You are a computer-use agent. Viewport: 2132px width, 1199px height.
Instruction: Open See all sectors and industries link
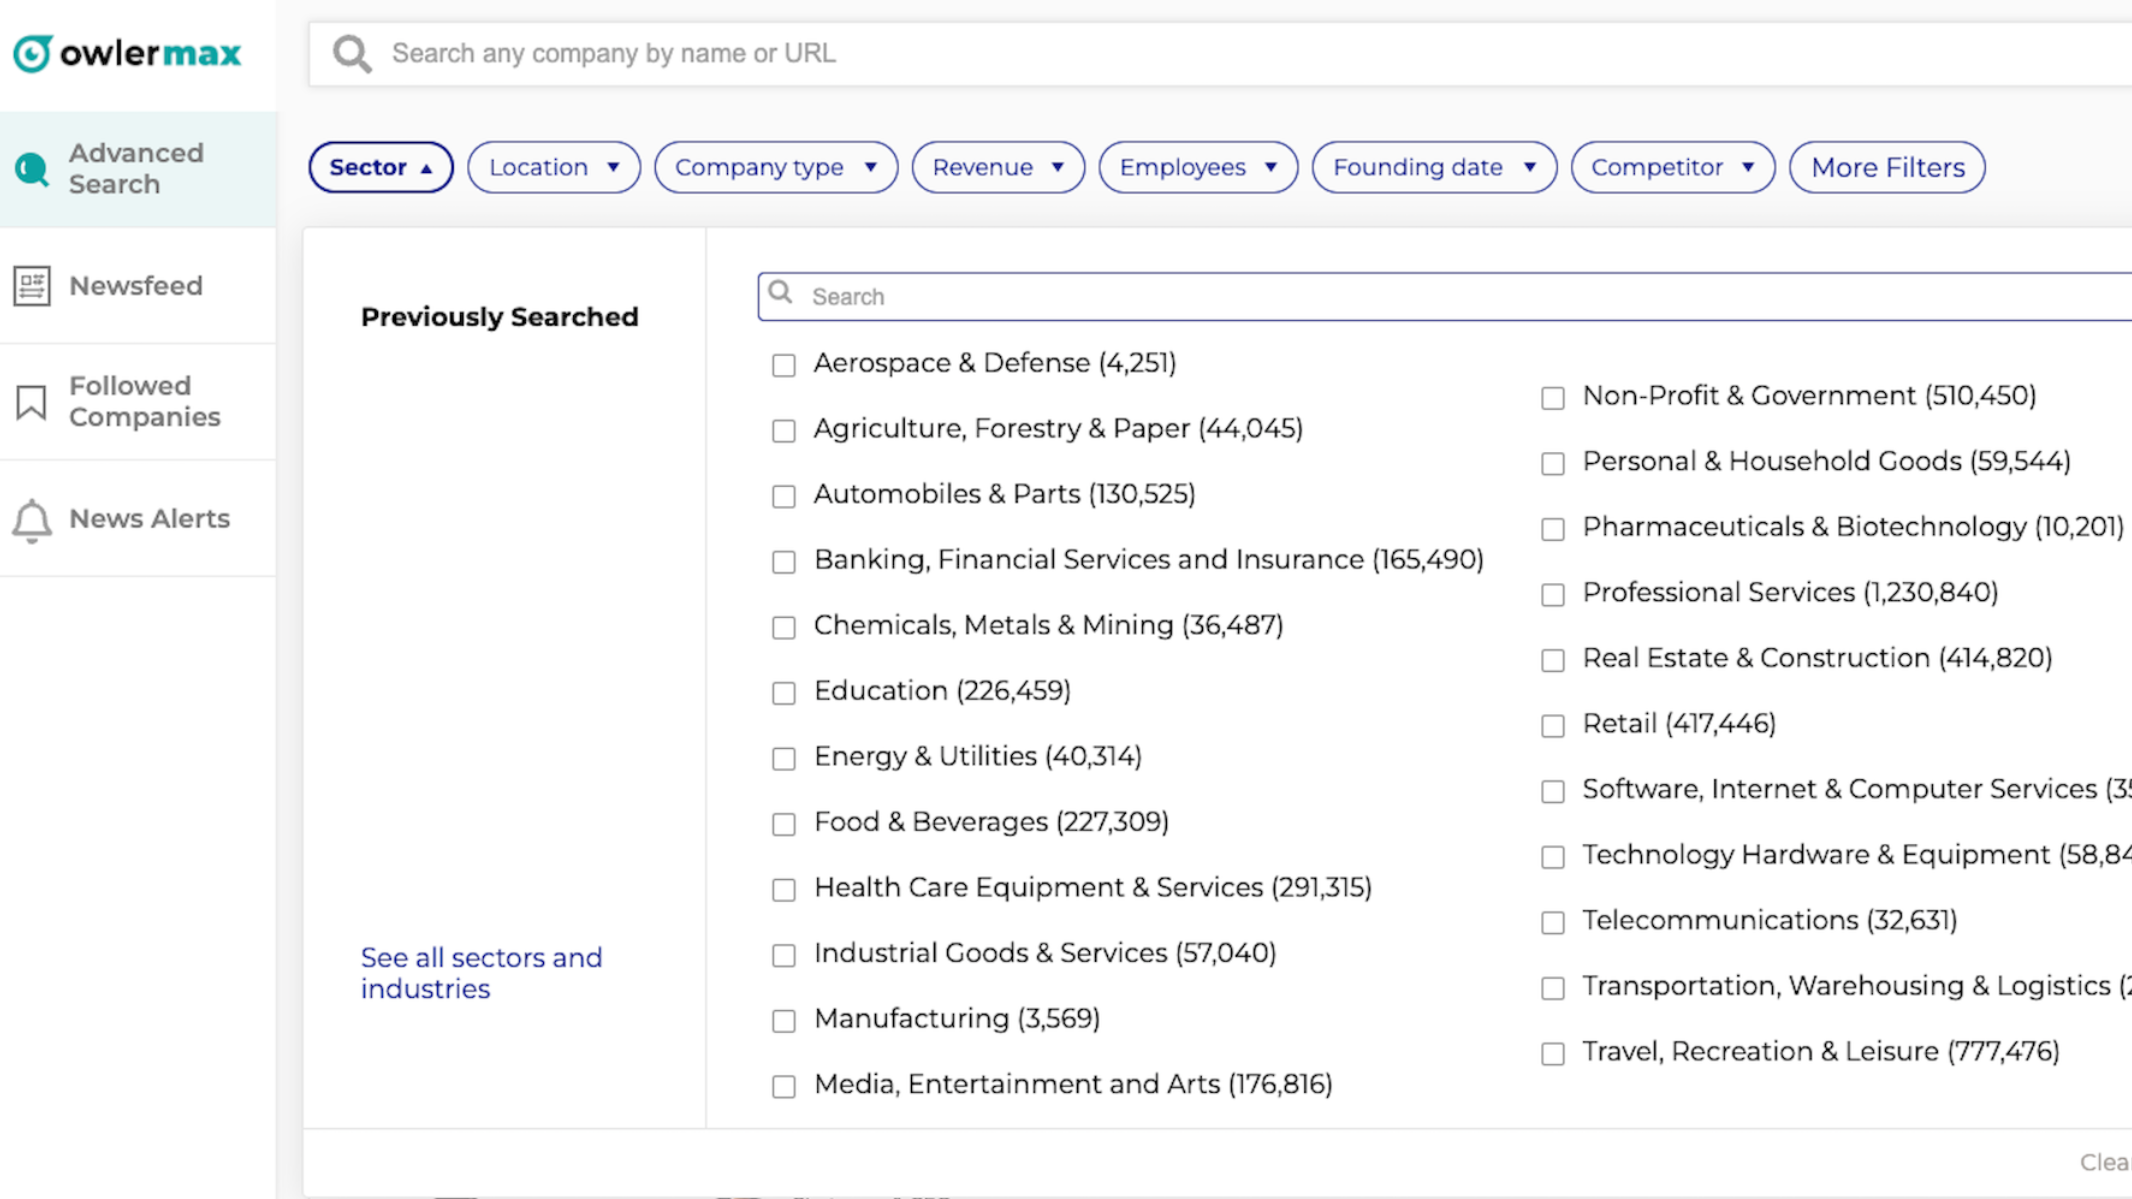point(481,972)
